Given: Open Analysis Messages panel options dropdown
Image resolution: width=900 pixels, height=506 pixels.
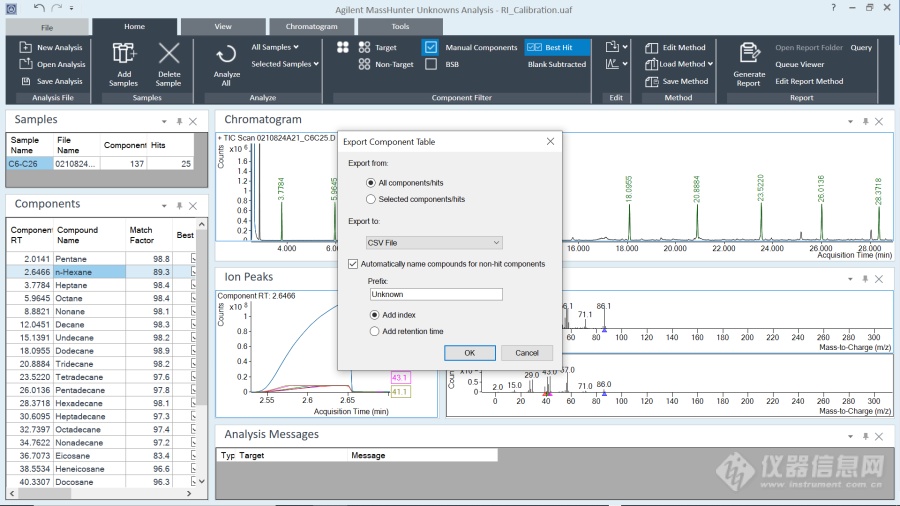Looking at the screenshot, I should (850, 437).
